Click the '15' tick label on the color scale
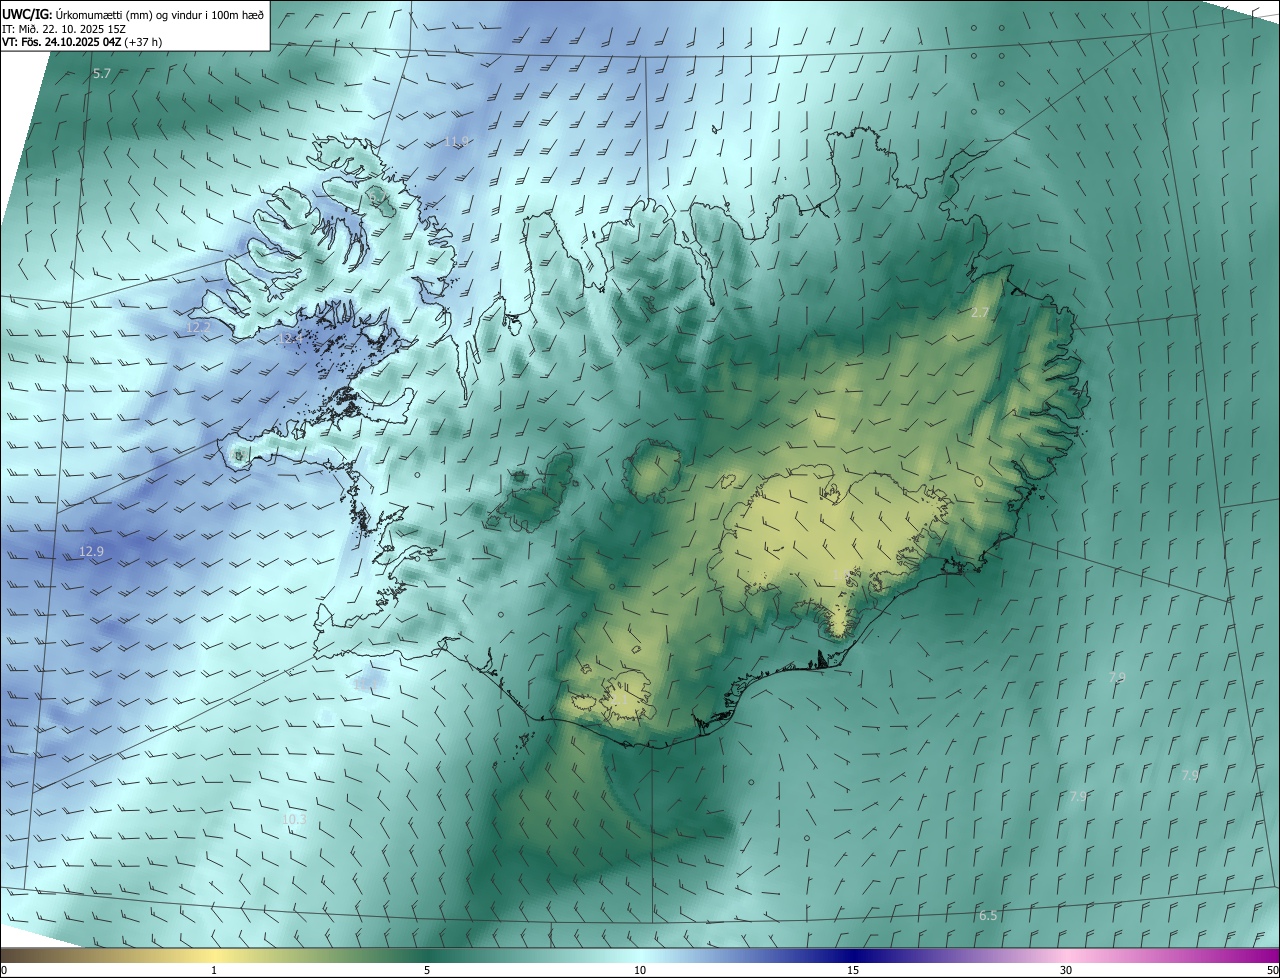 tap(853, 970)
